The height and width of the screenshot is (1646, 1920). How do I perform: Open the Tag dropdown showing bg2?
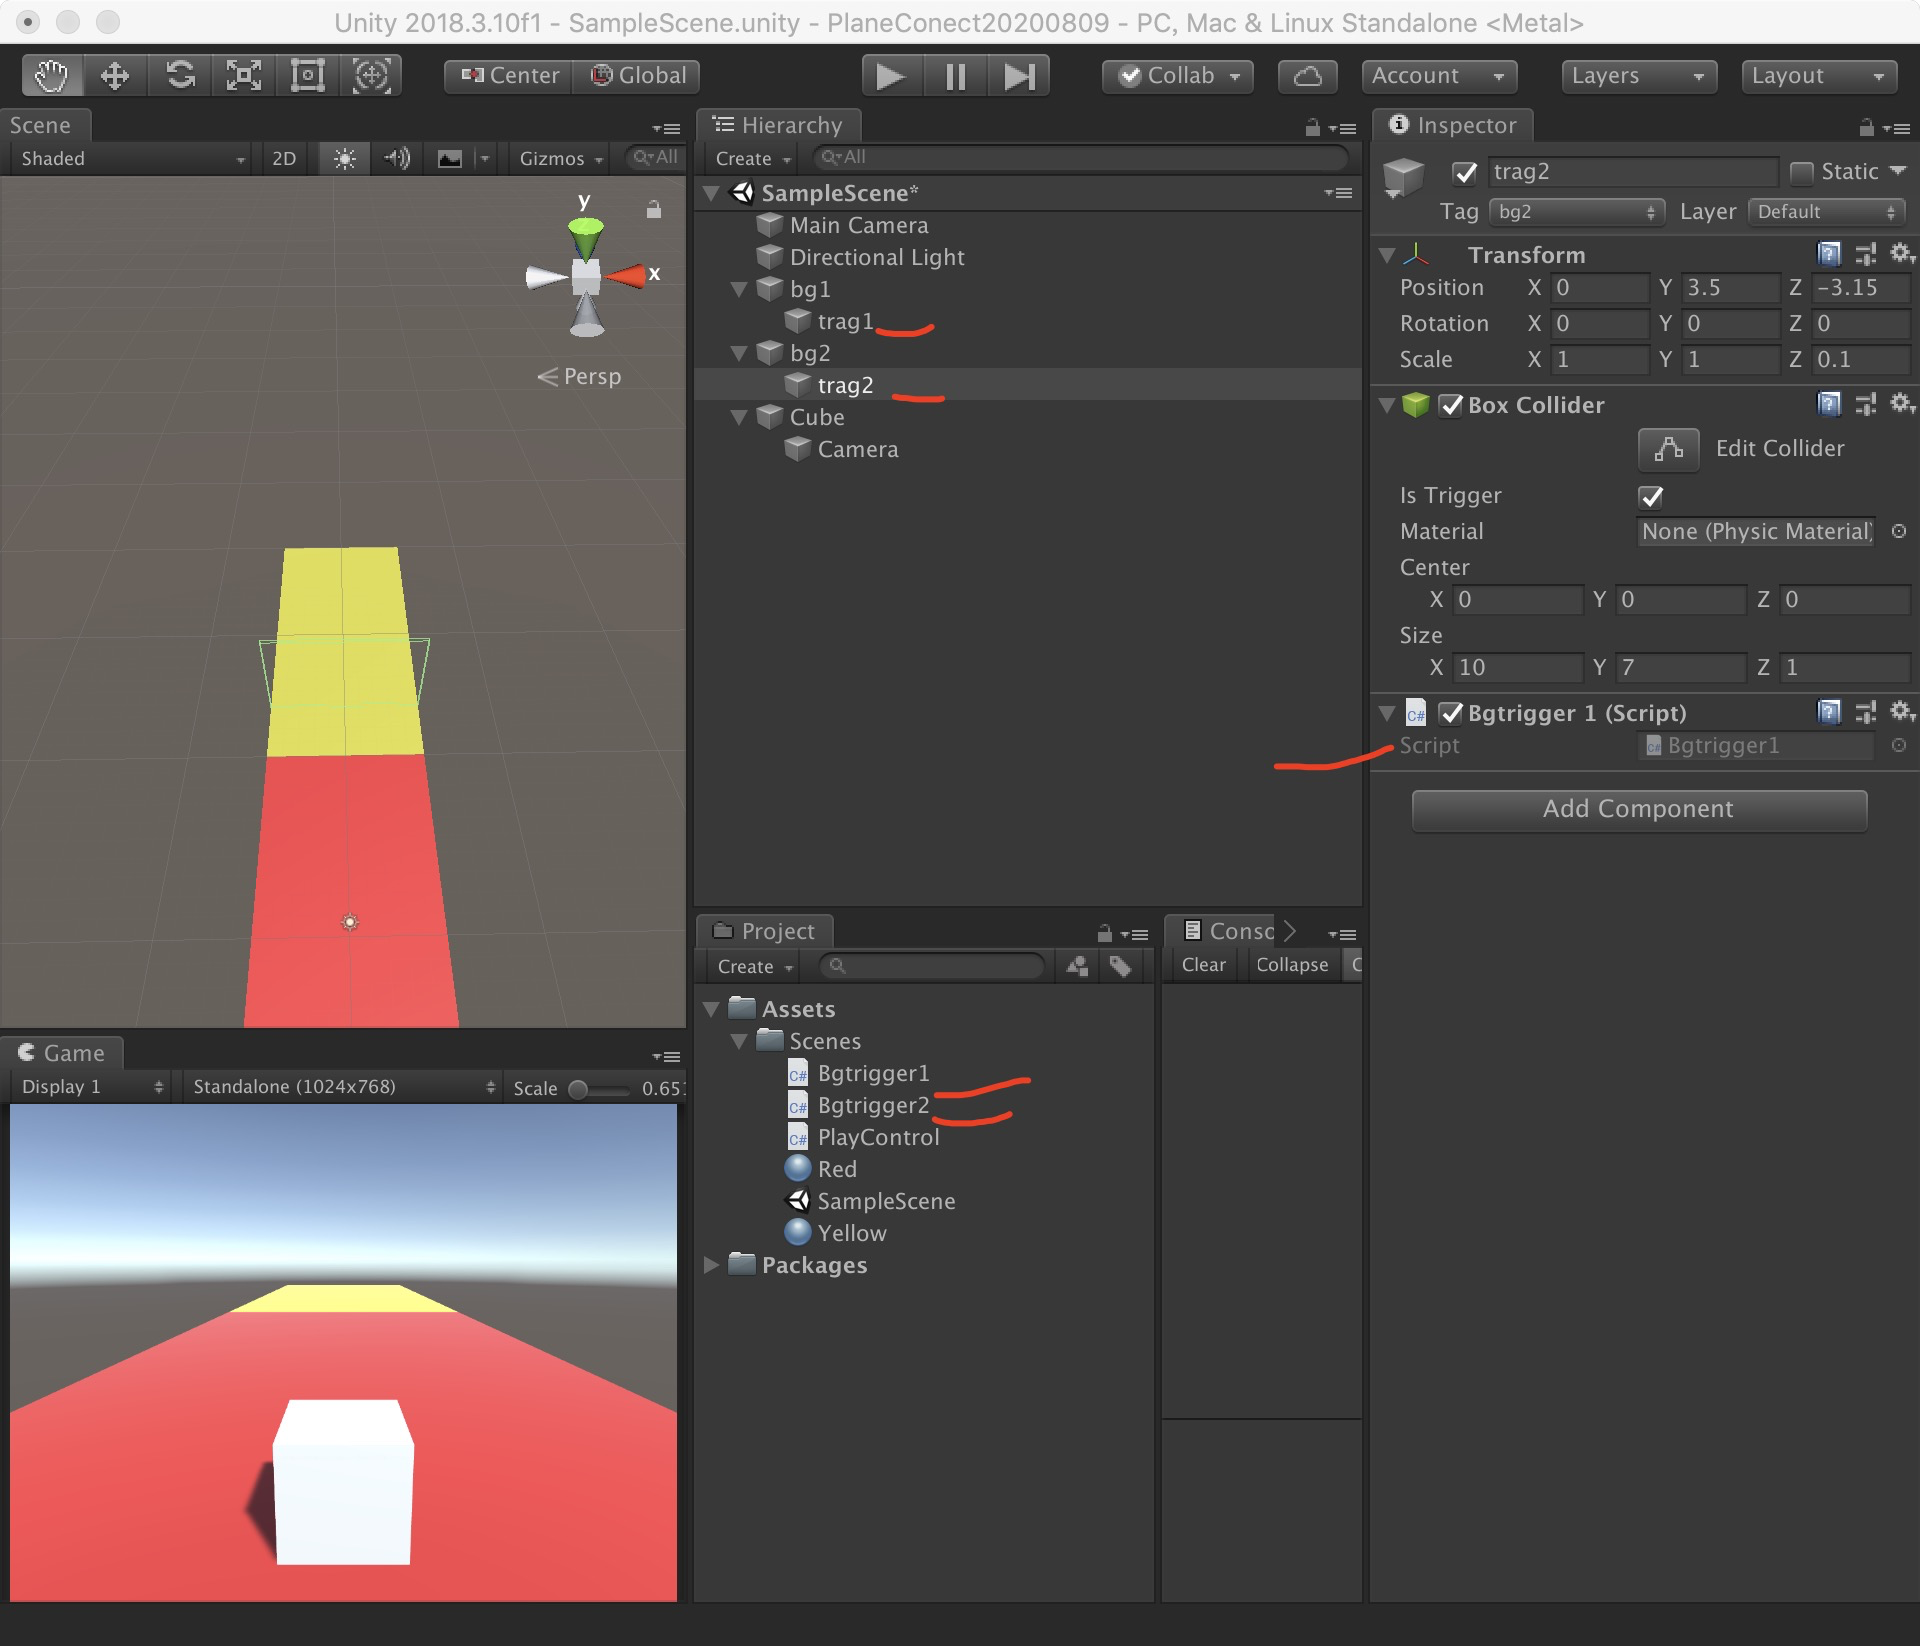[x=1576, y=212]
